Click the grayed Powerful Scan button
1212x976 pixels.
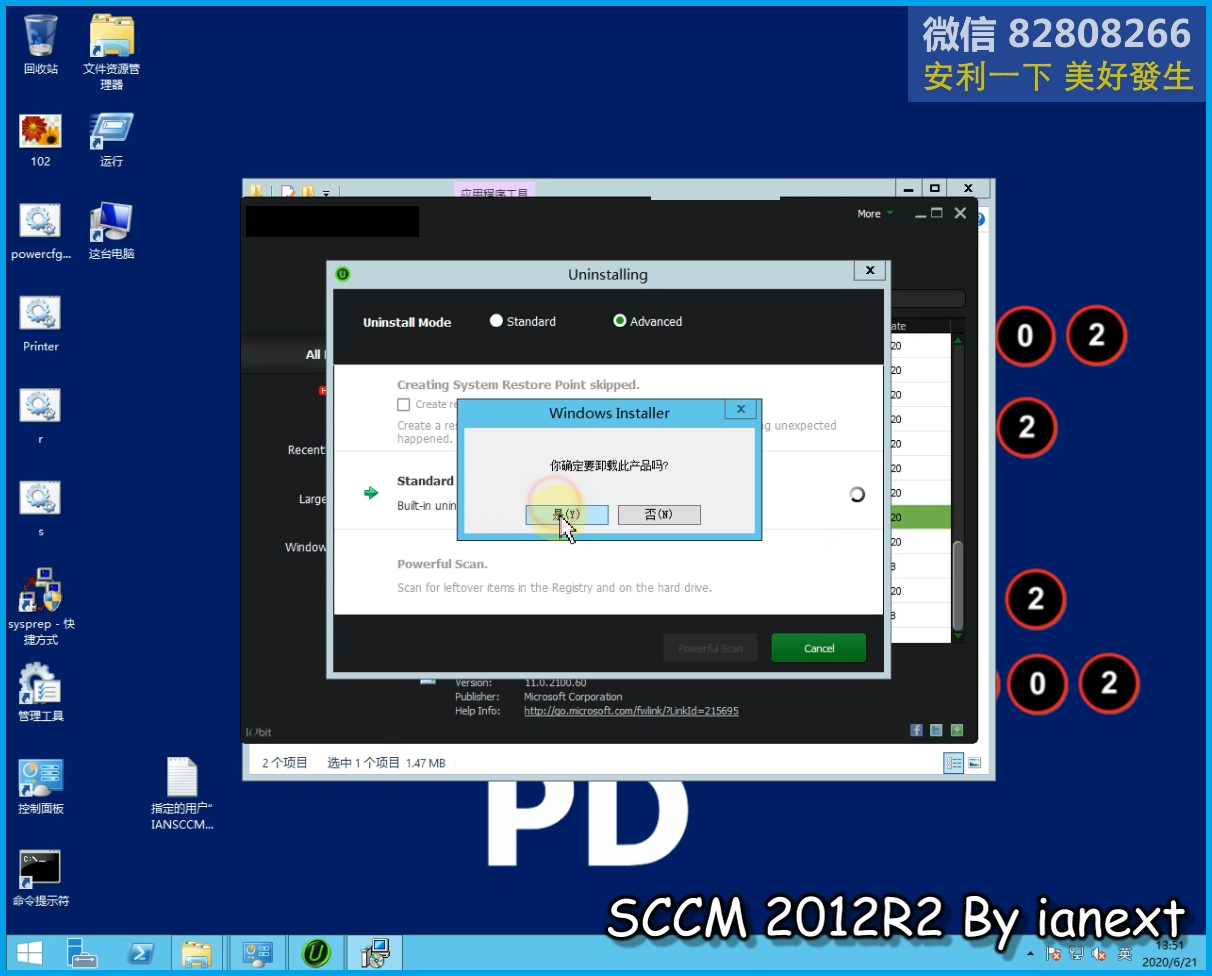pos(710,648)
